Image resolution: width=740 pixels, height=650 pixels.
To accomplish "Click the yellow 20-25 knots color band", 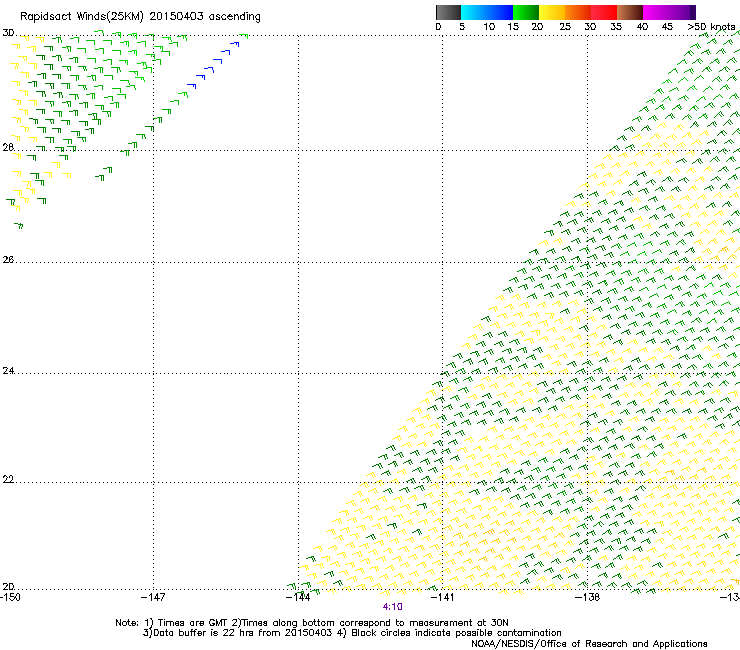I will point(552,12).
